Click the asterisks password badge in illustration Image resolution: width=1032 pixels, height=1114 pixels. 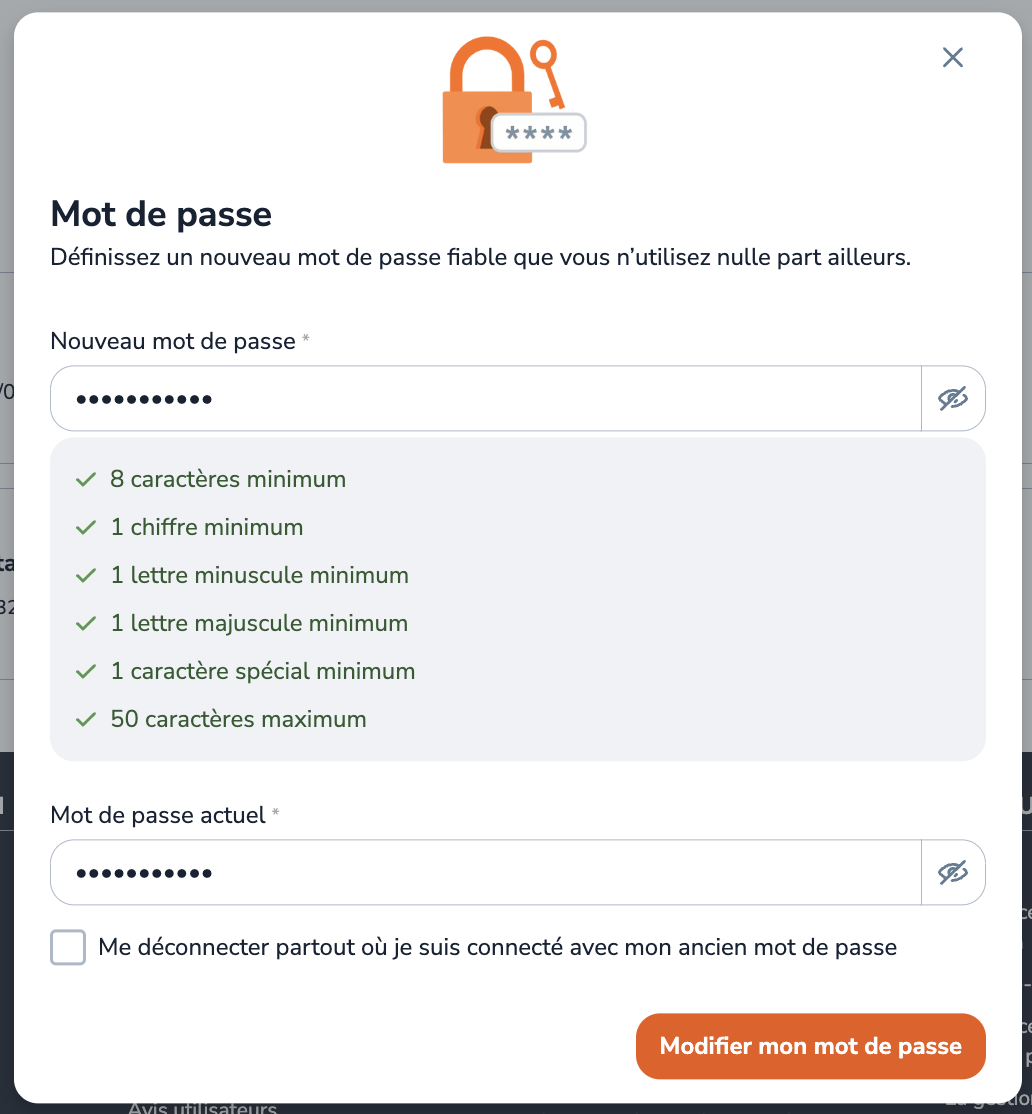click(538, 133)
